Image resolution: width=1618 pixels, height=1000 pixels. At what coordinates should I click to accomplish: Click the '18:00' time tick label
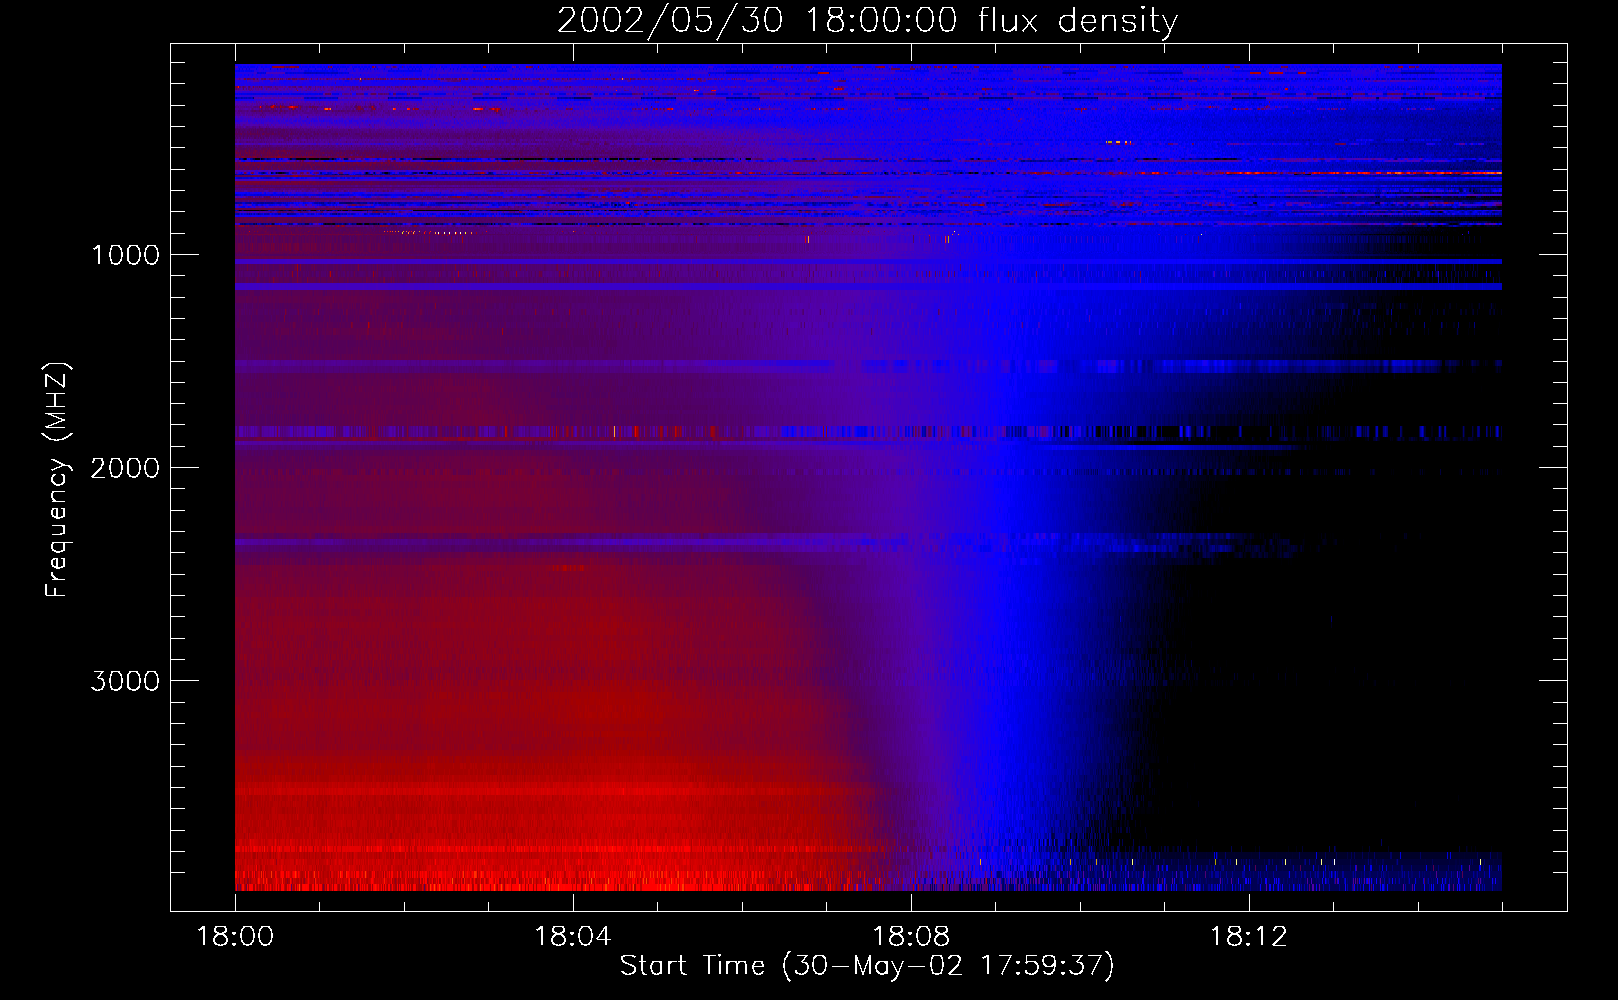pos(235,937)
